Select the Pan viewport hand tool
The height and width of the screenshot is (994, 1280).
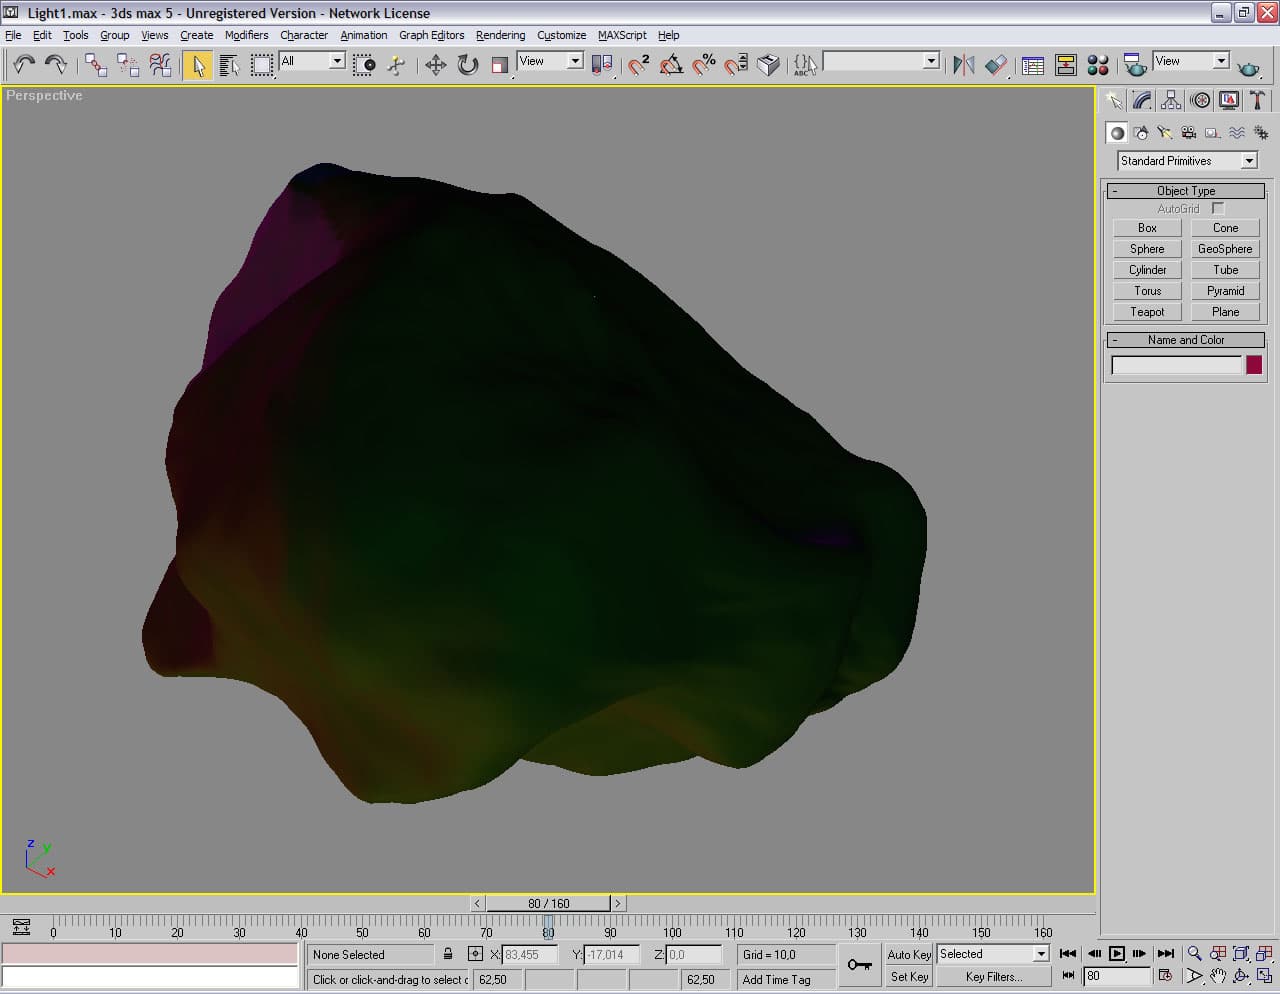click(x=1217, y=976)
